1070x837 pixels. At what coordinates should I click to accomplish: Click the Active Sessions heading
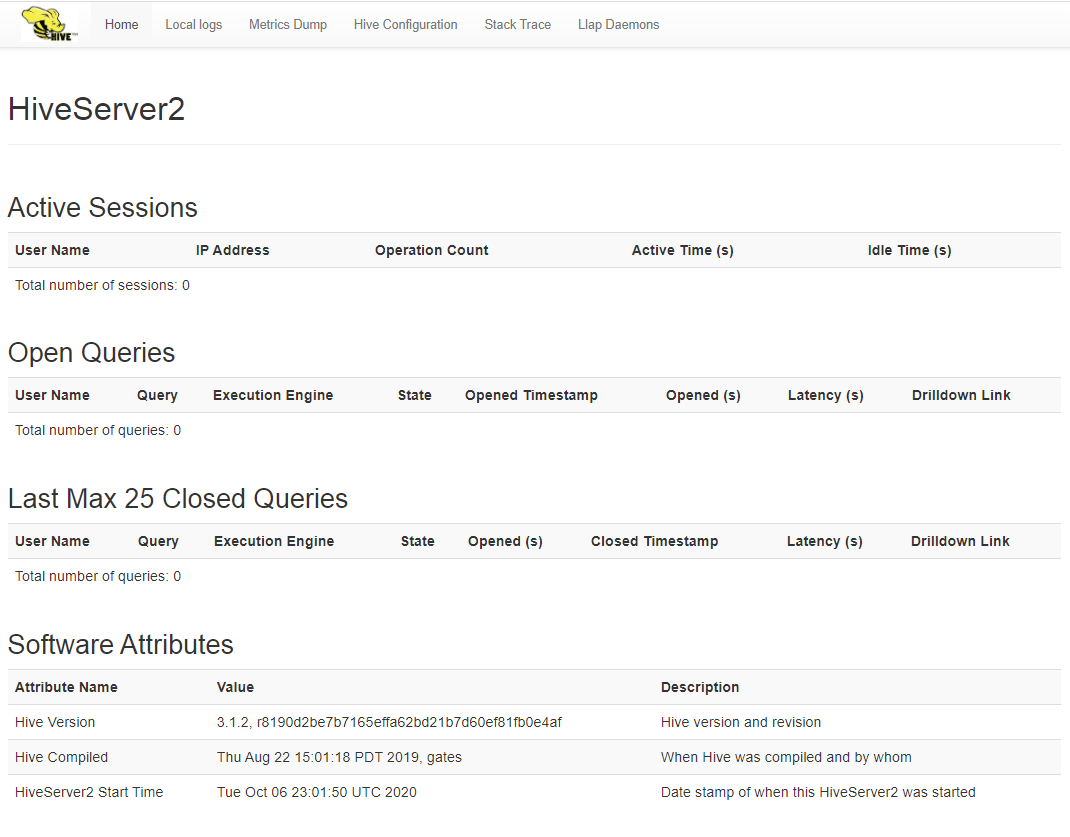[x=102, y=207]
